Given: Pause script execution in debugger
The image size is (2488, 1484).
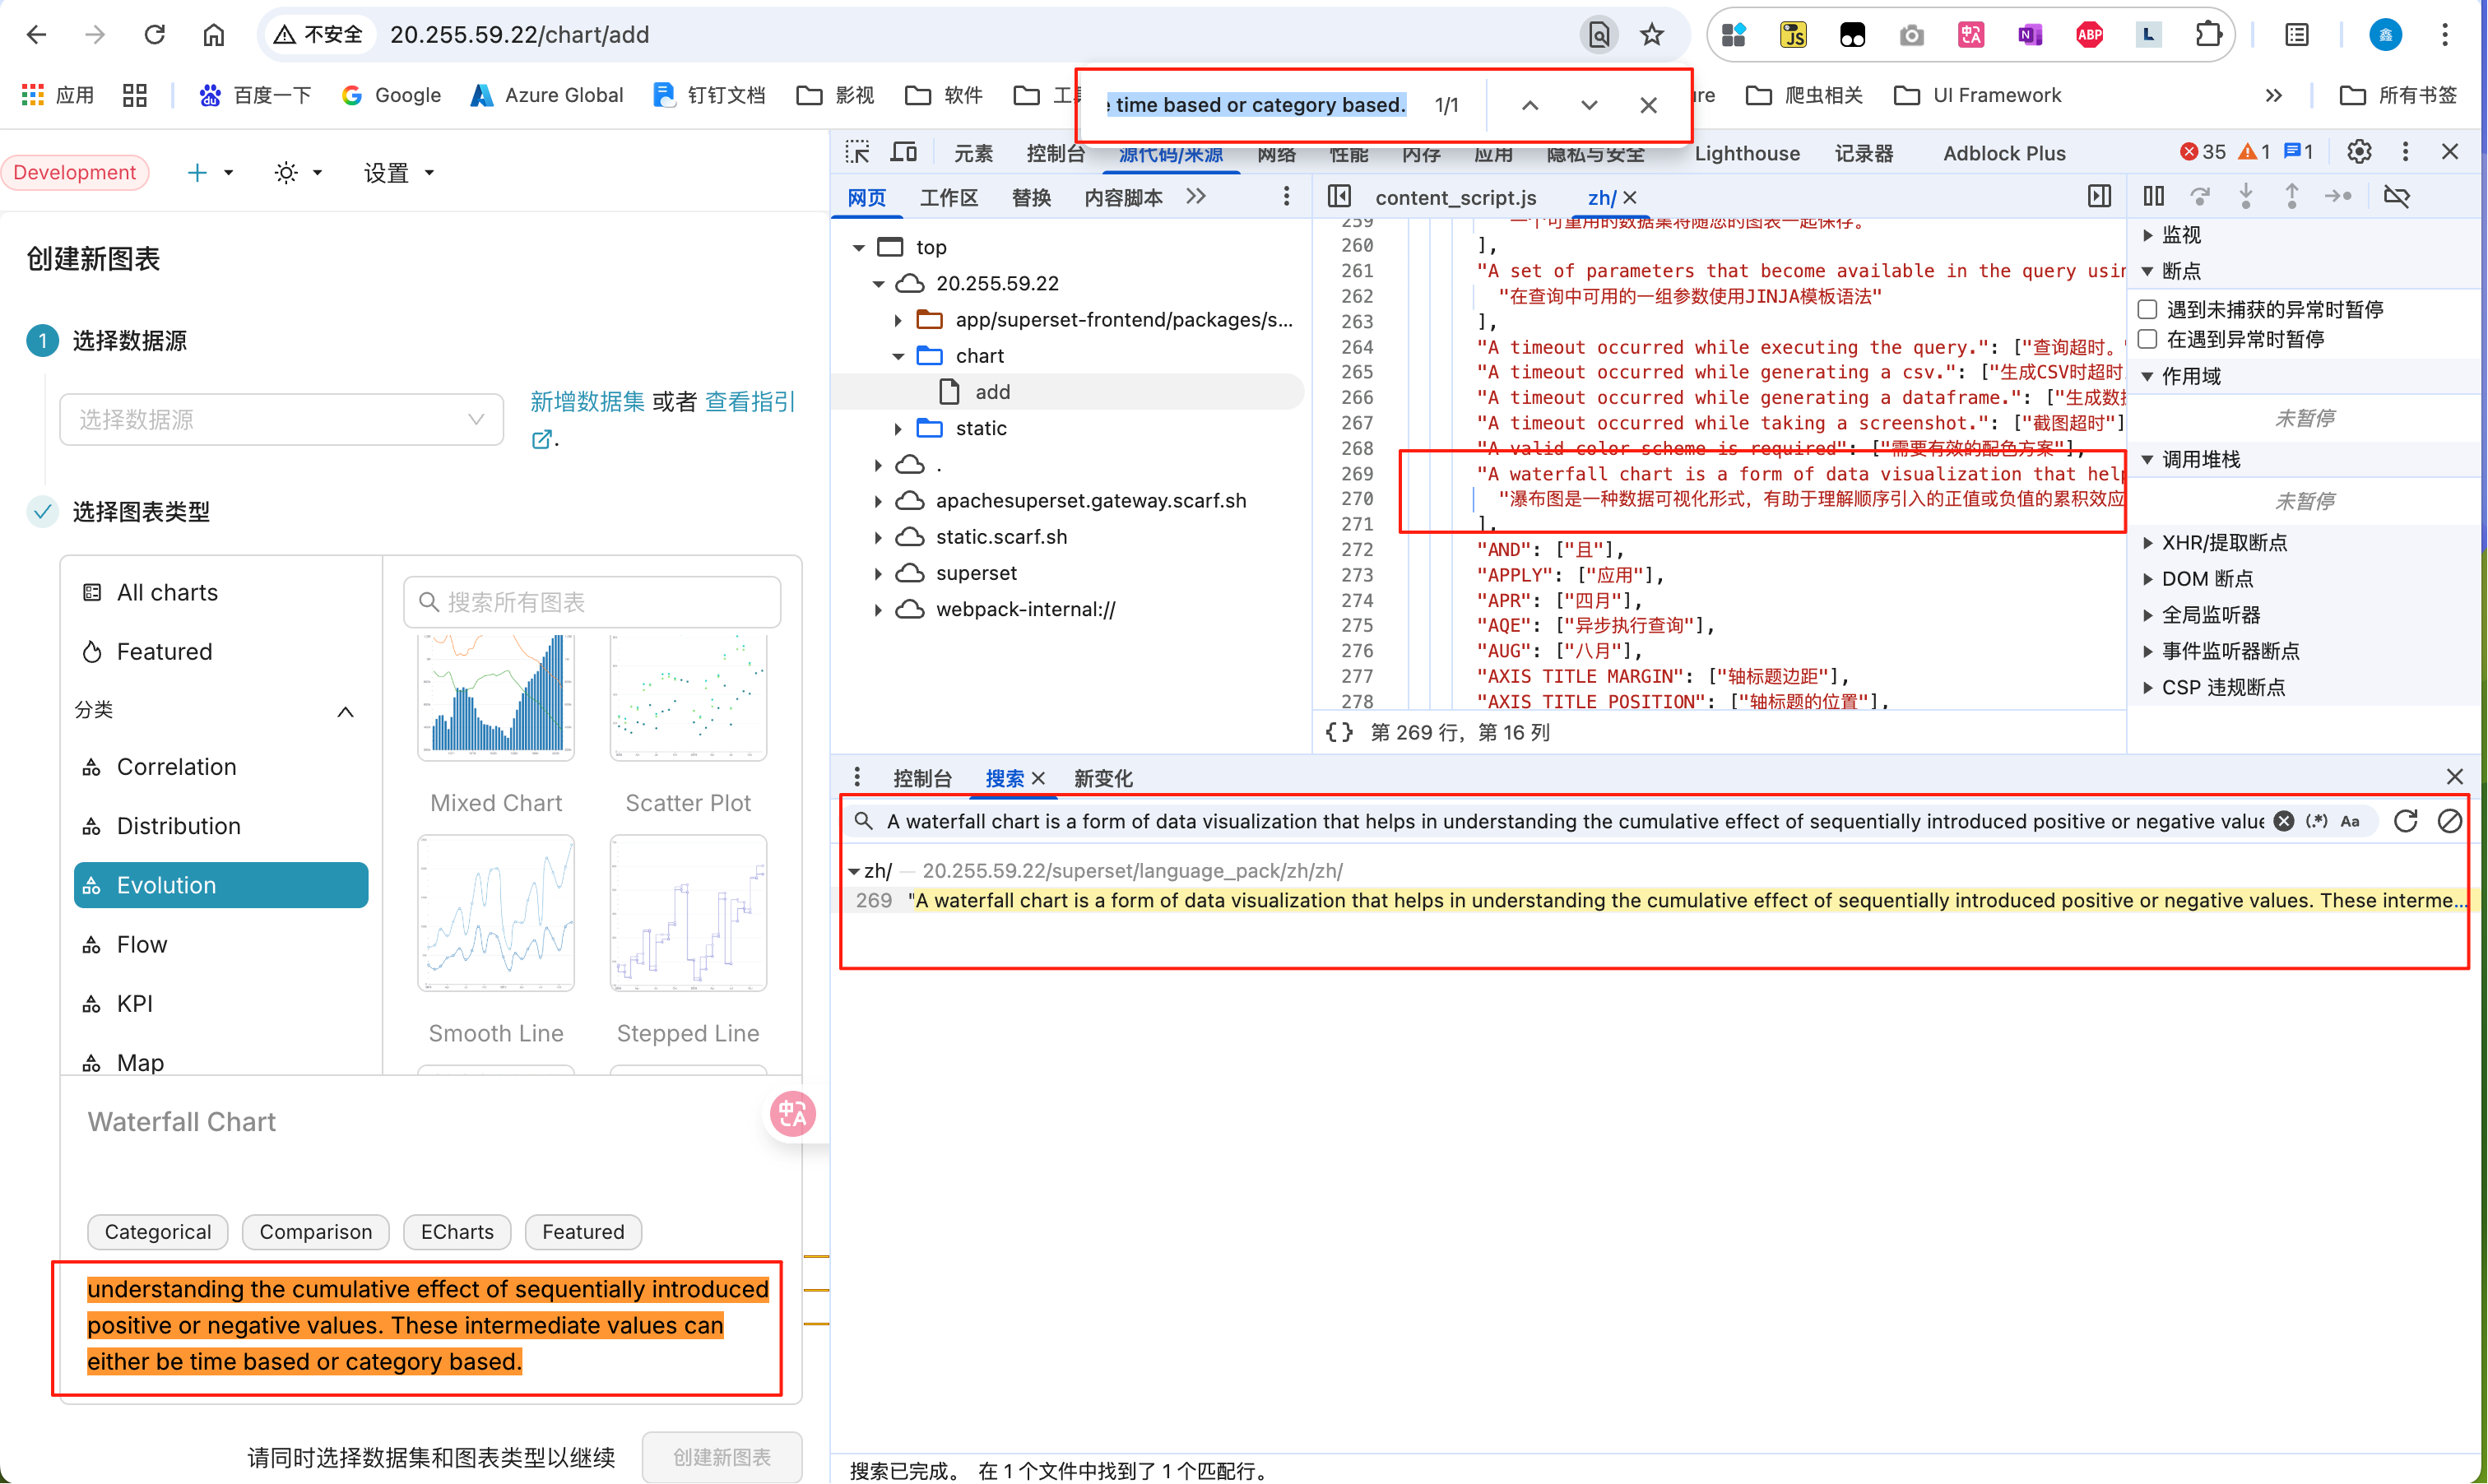Looking at the screenshot, I should 2154,196.
